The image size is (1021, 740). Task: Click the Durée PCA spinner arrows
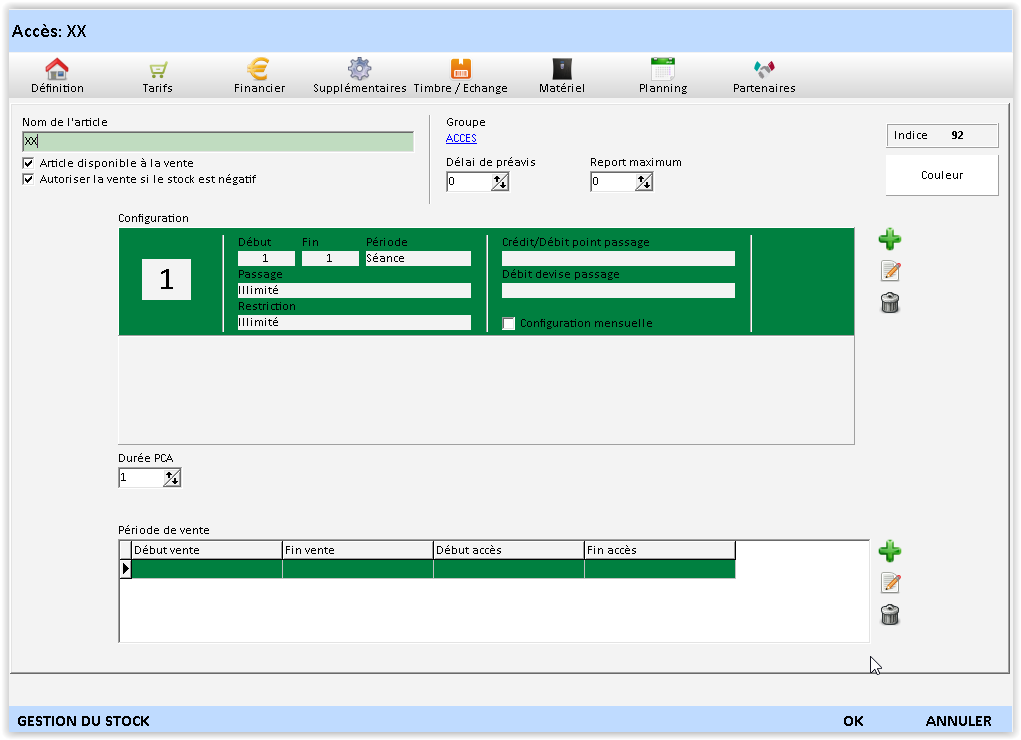click(172, 478)
